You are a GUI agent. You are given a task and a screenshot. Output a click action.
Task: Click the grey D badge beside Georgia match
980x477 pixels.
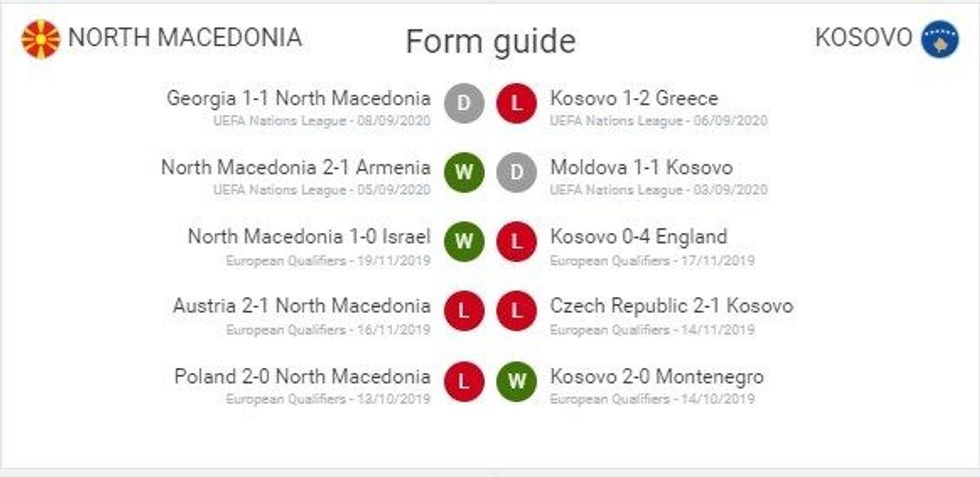click(464, 102)
